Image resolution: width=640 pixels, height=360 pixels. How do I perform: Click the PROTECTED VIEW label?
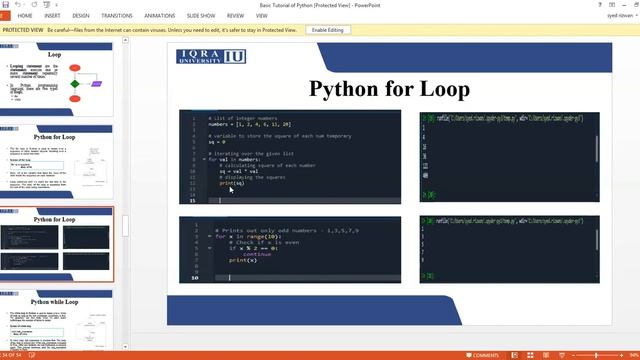(x=23, y=30)
